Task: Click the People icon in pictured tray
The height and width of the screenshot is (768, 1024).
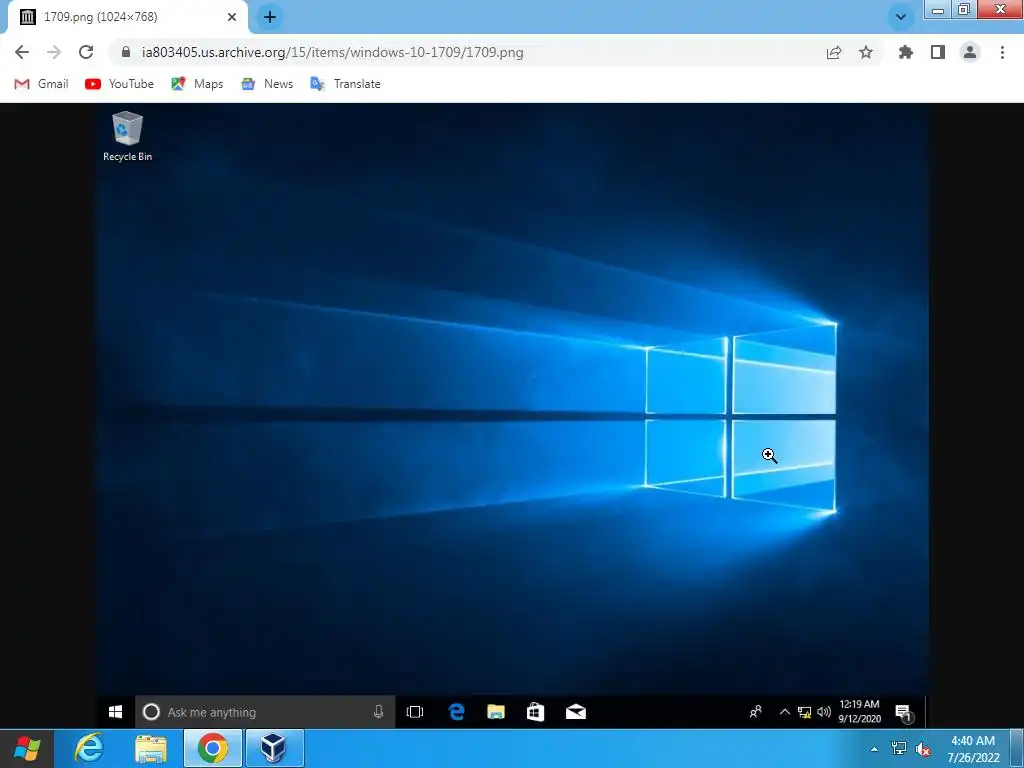Action: [x=756, y=712]
